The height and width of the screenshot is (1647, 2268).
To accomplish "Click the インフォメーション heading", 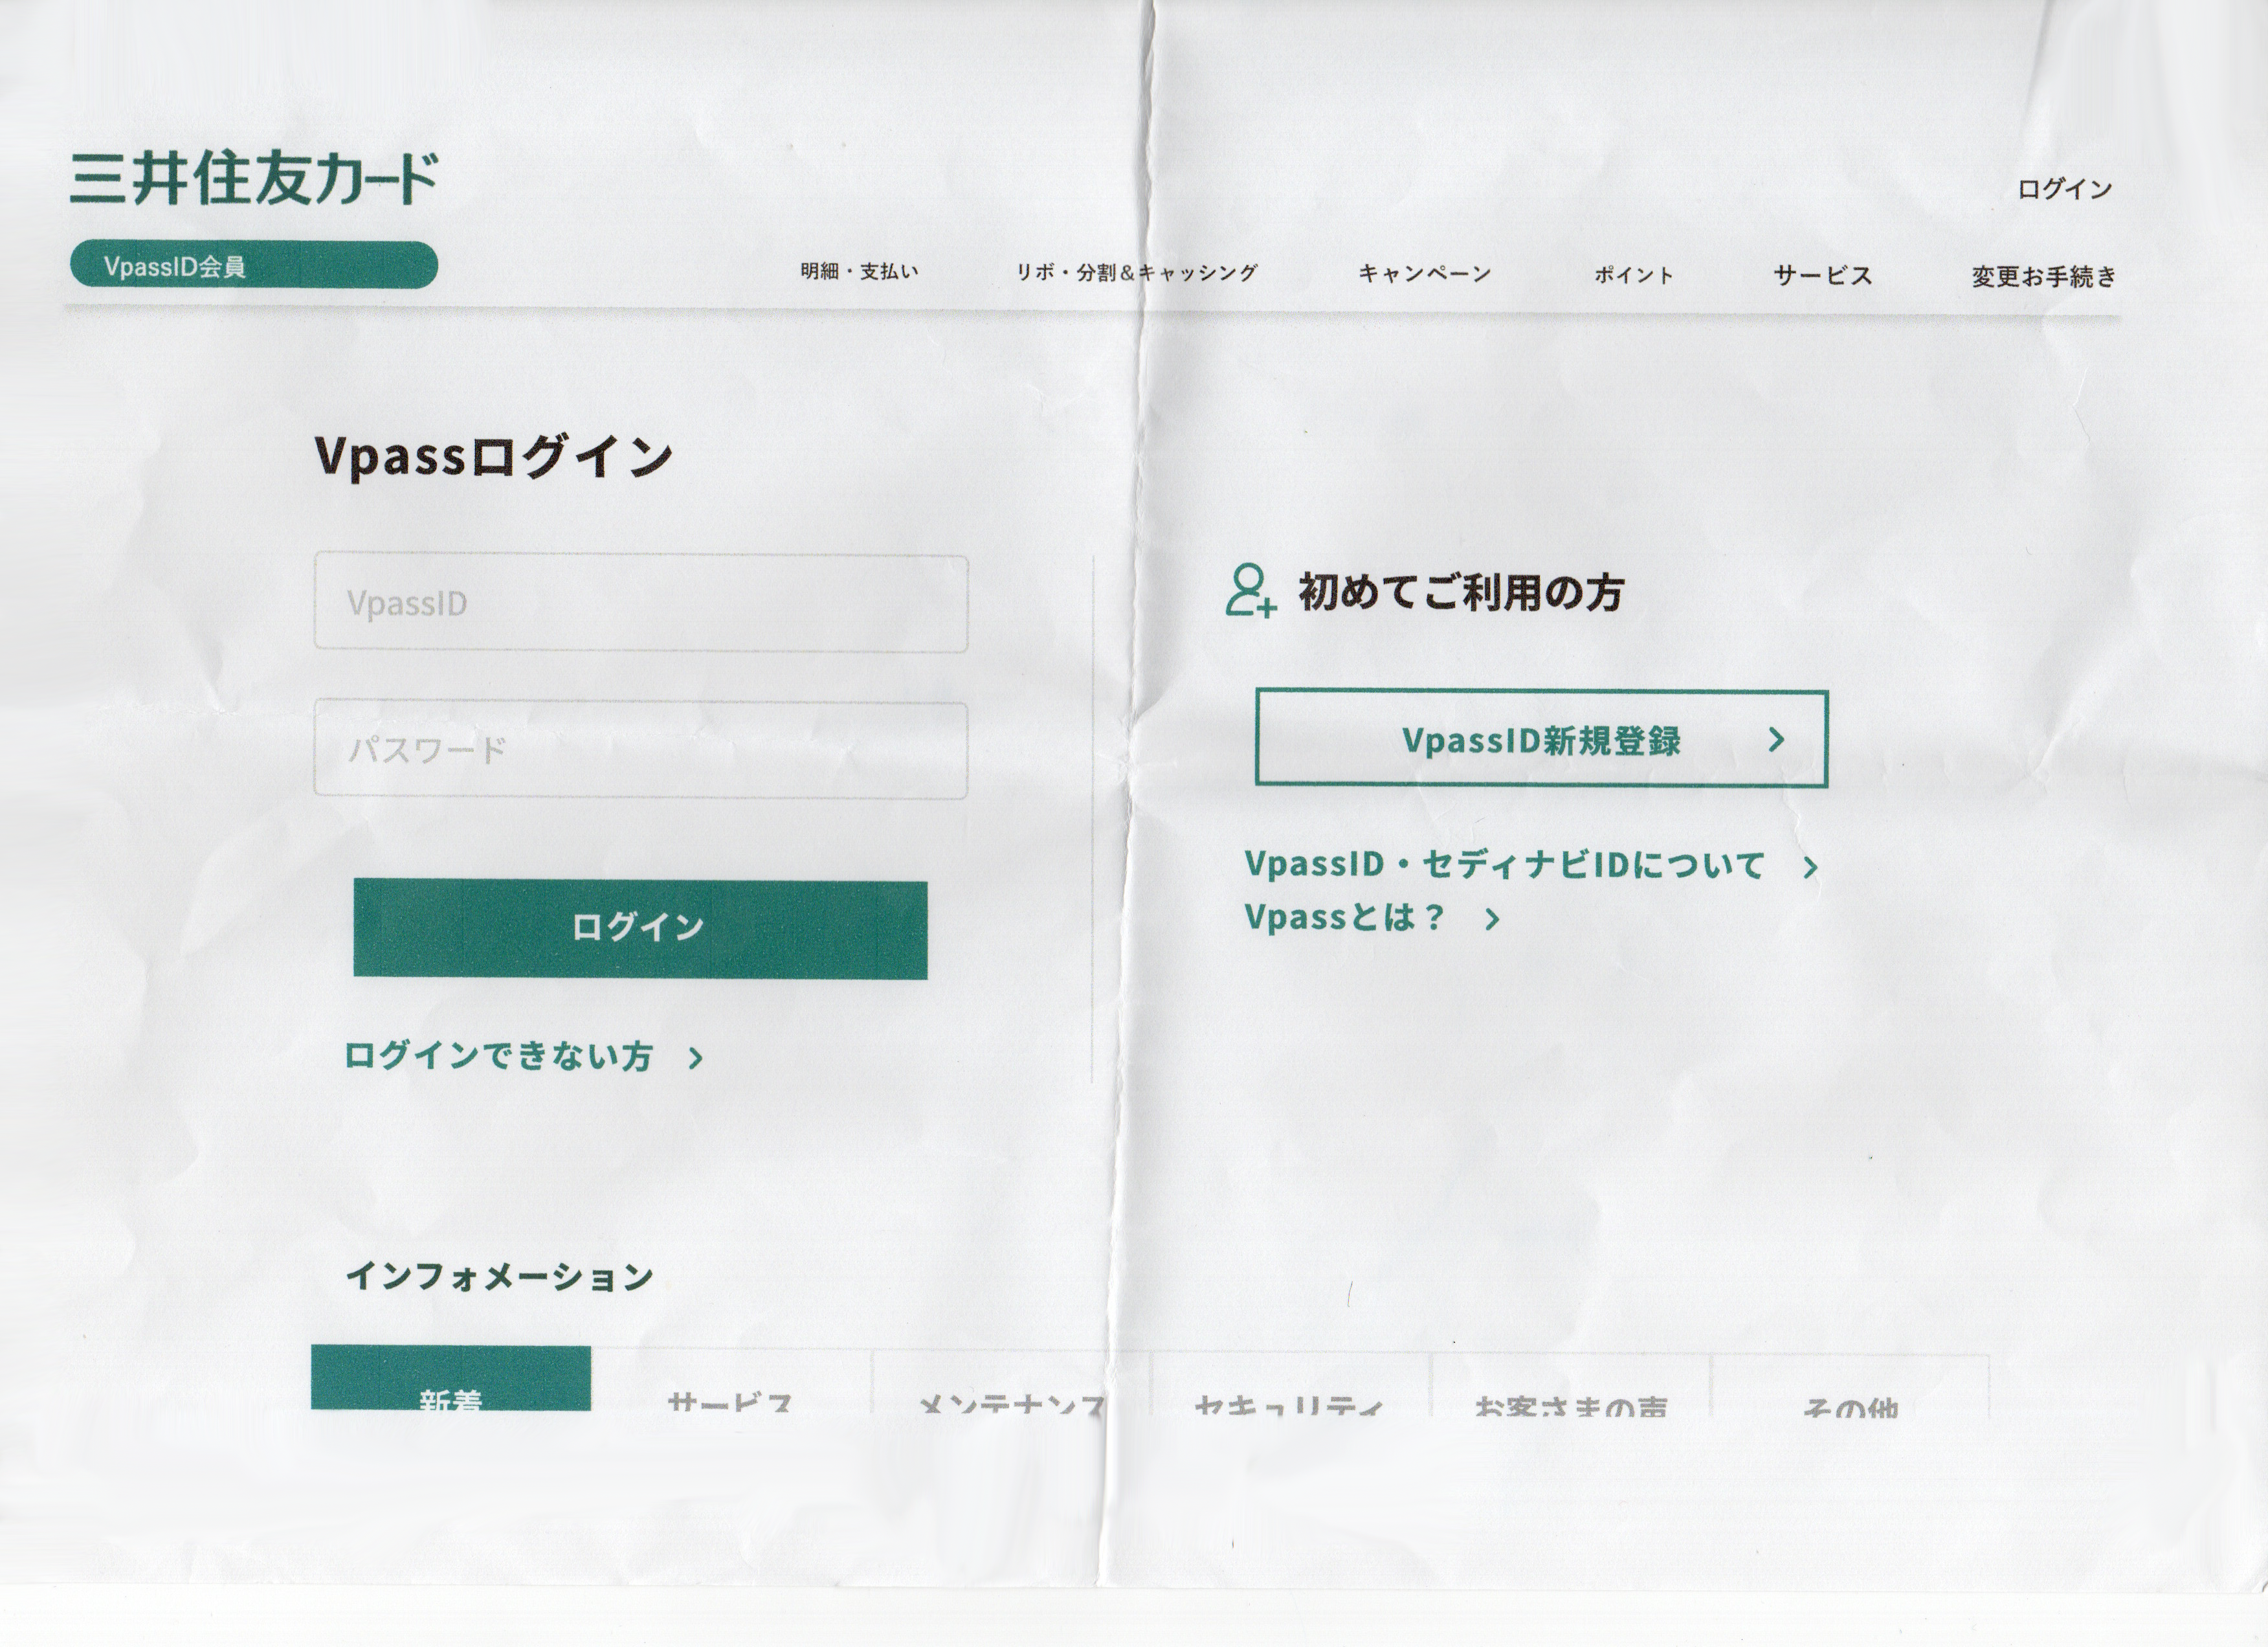I will click(499, 1276).
